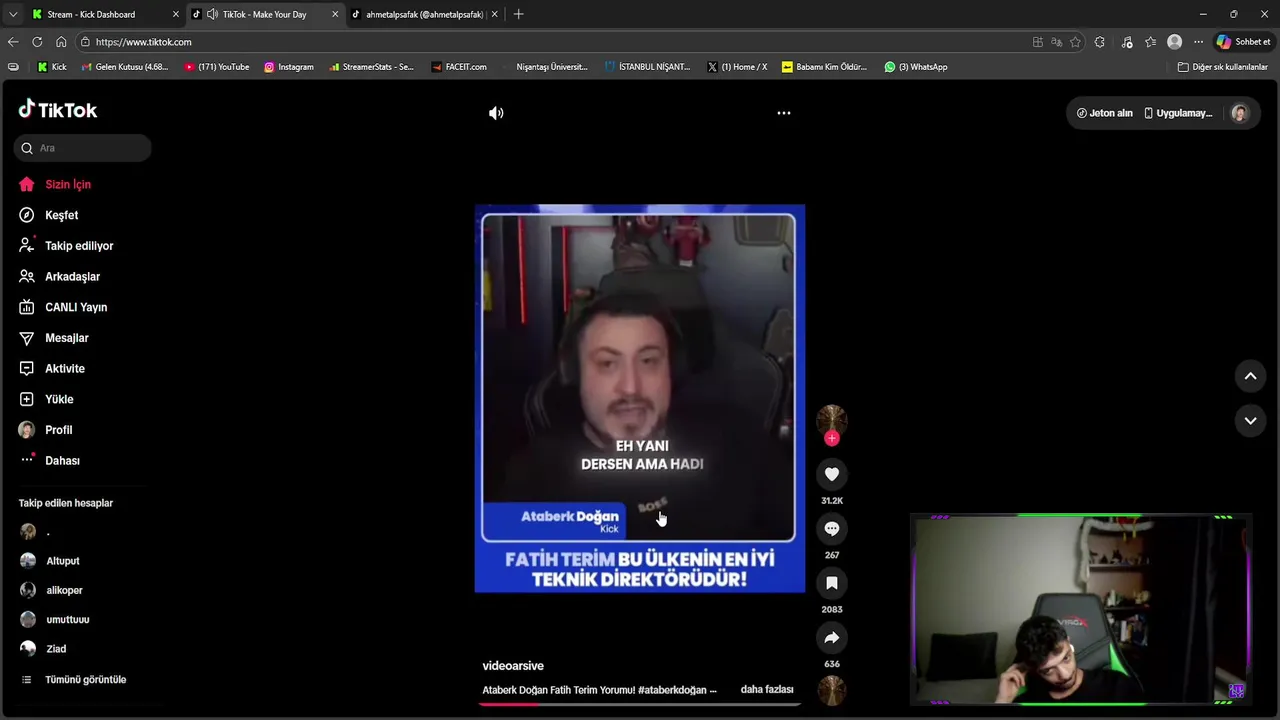
Task: Click the browser home icon
Action: point(61,42)
